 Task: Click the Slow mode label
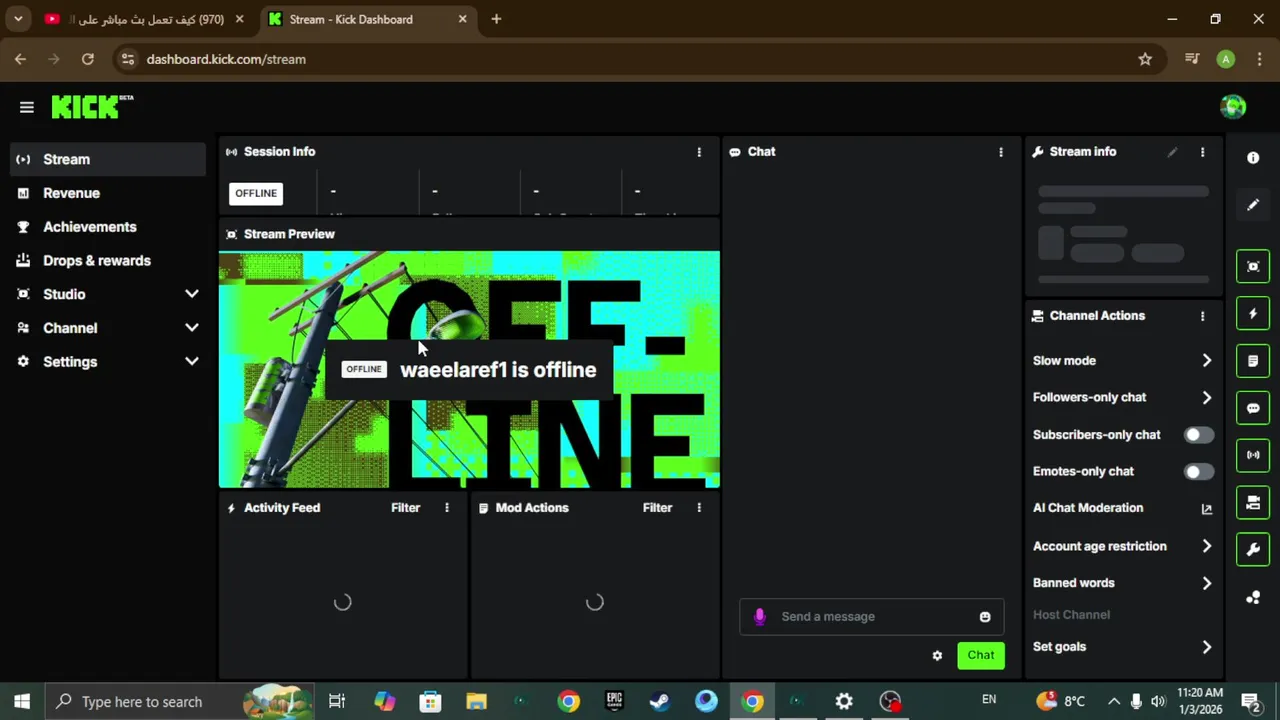click(x=1064, y=361)
